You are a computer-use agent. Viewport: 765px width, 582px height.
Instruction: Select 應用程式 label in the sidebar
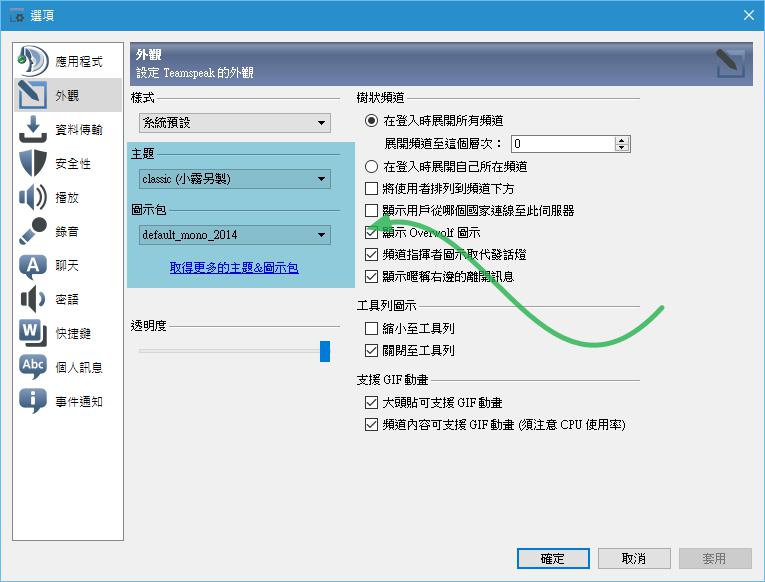point(79,62)
